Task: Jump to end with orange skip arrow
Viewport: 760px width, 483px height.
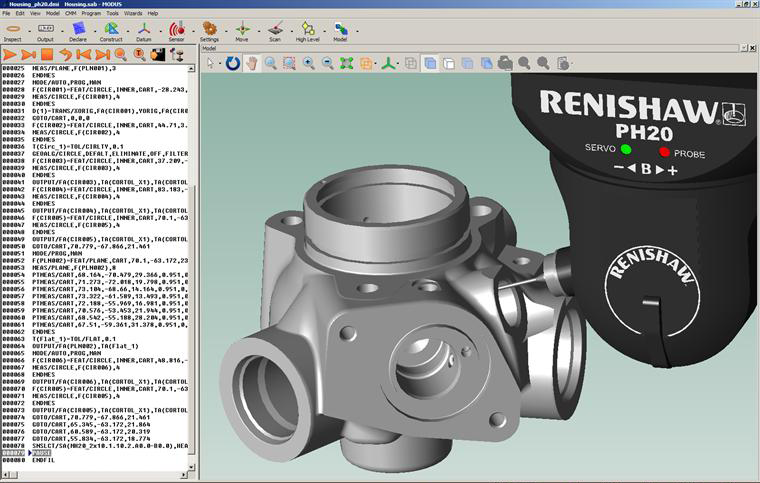Action: pyautogui.click(x=102, y=55)
